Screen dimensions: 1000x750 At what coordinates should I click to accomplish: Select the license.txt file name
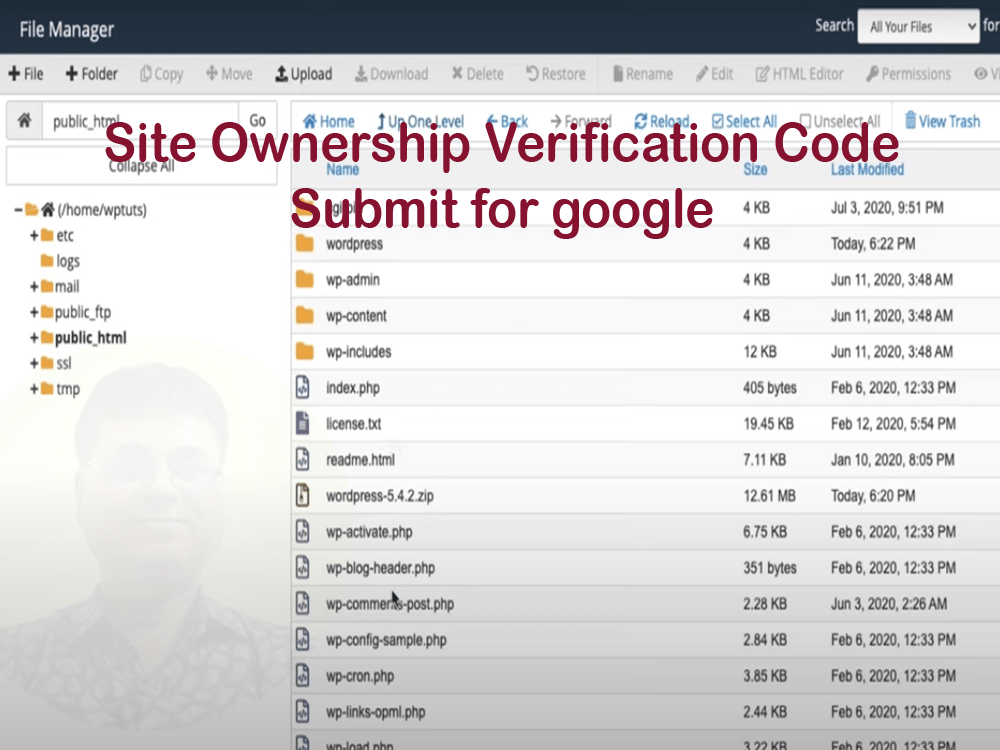(353, 423)
